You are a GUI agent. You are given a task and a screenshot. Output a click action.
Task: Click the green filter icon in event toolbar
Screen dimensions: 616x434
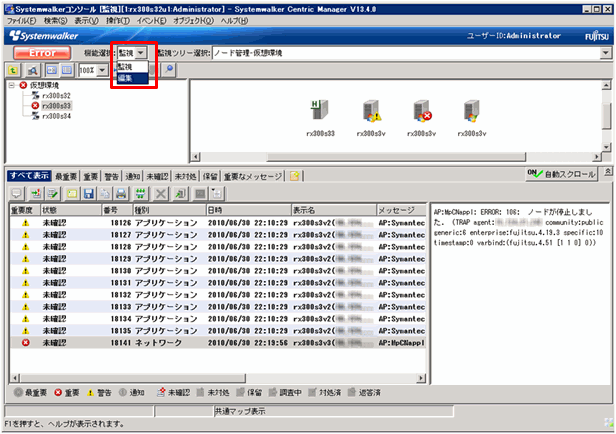[140, 193]
